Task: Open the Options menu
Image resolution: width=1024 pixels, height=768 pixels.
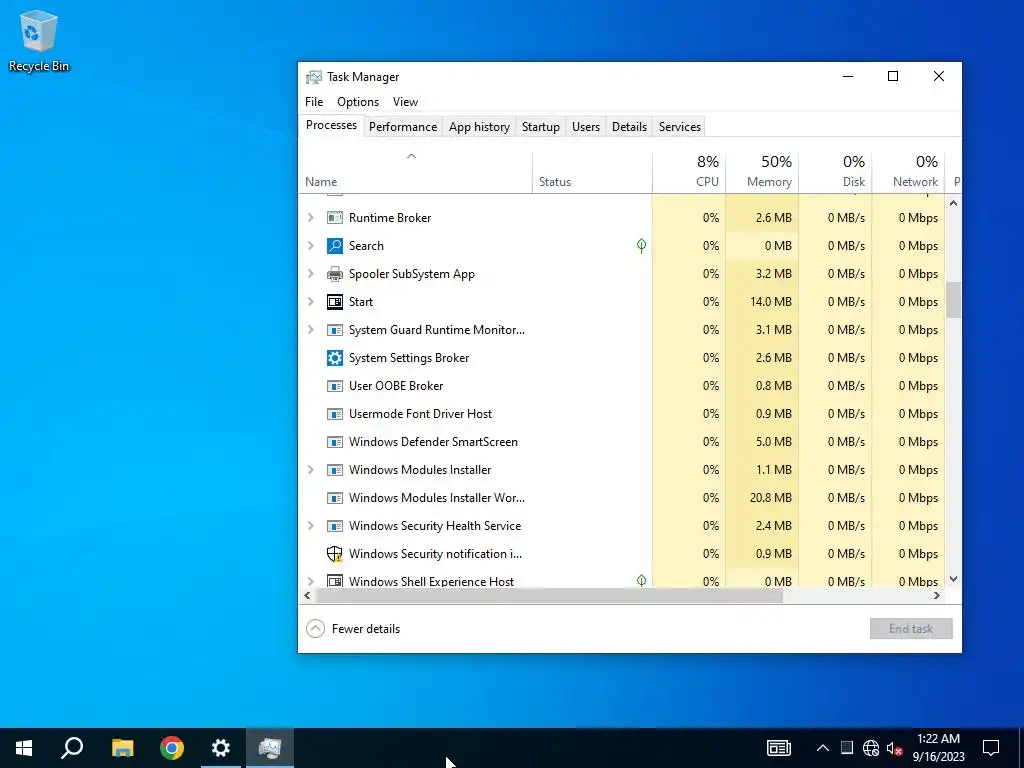Action: (x=358, y=102)
